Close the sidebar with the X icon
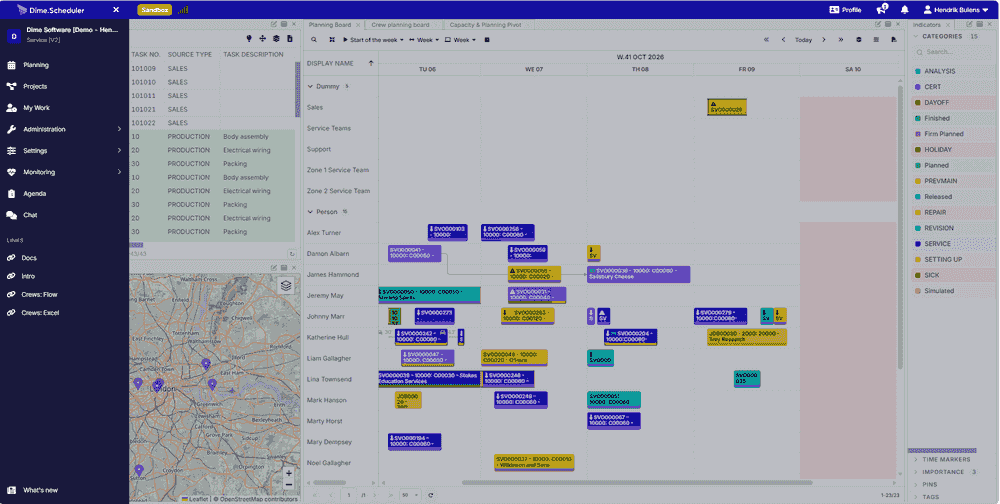The height and width of the screenshot is (504, 1000). (115, 10)
